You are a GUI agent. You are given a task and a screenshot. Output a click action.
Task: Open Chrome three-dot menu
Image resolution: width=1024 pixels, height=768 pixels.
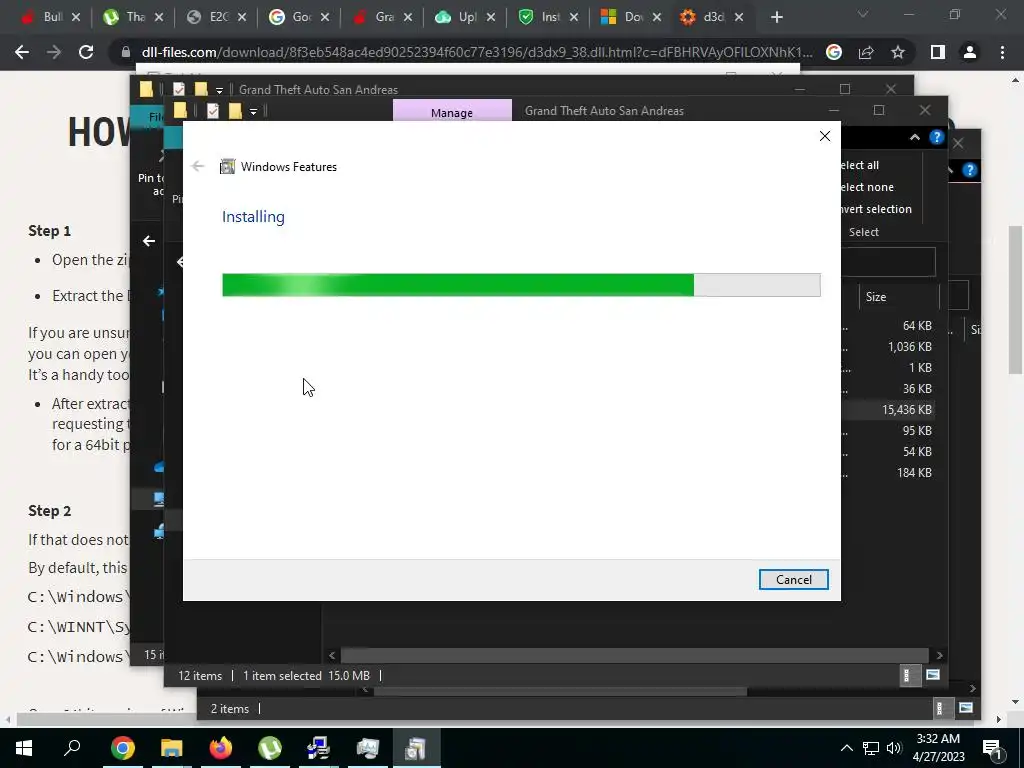(1002, 52)
